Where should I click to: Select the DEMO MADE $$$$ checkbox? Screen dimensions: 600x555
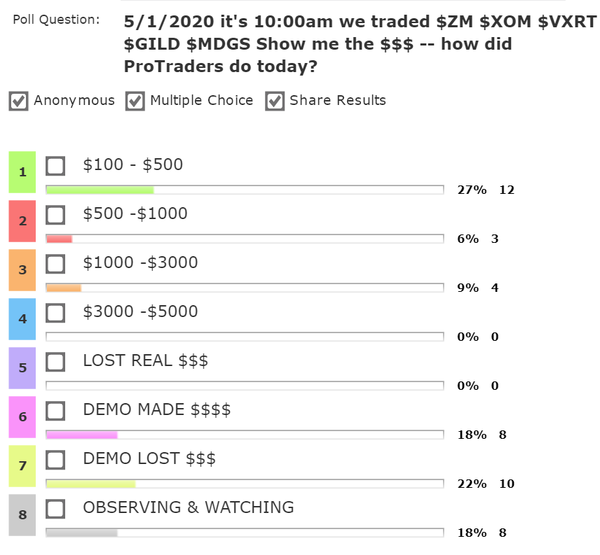point(56,411)
